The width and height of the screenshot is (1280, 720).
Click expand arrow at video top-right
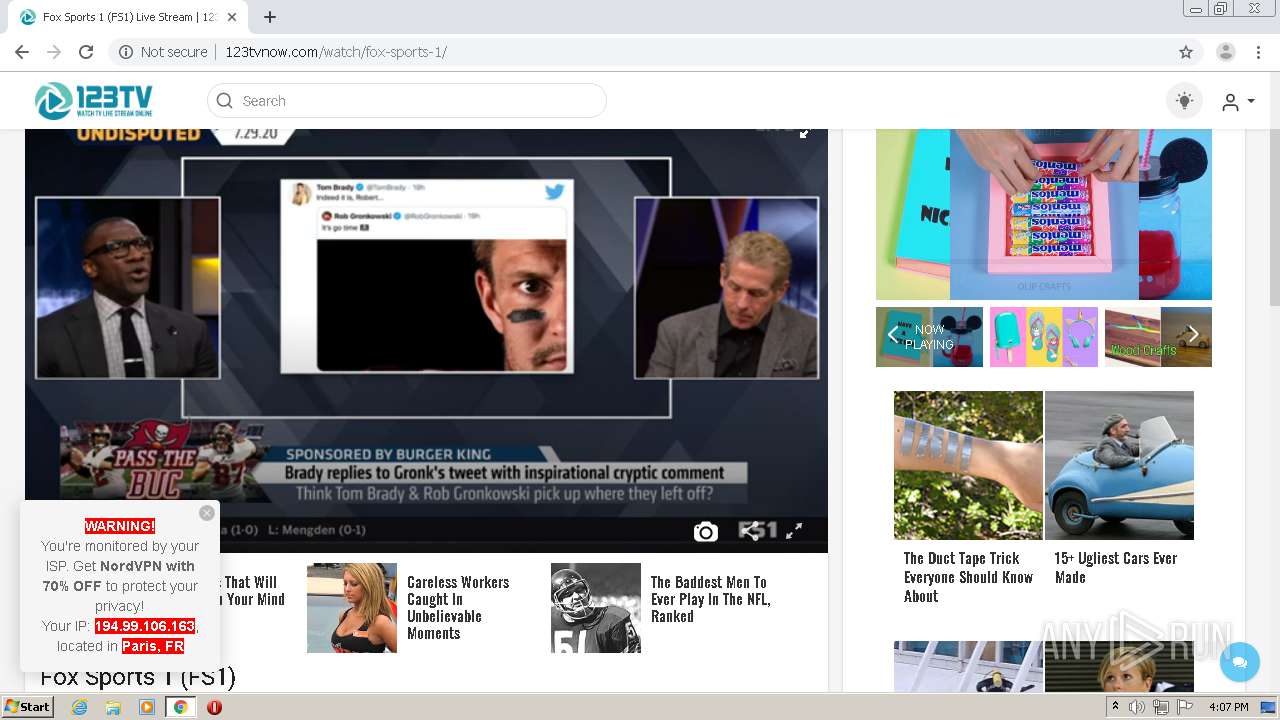pos(804,133)
